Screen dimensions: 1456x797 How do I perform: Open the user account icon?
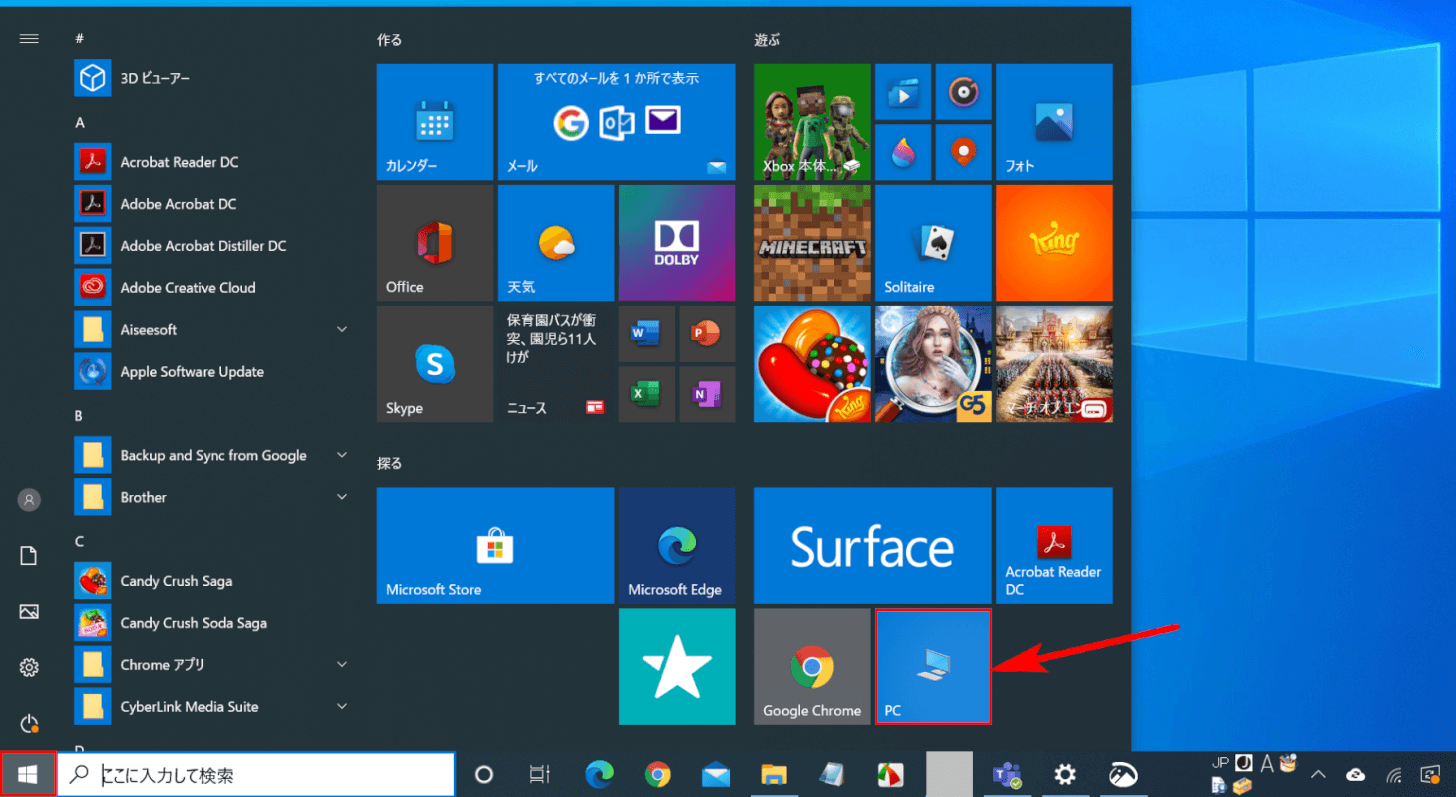click(29, 500)
